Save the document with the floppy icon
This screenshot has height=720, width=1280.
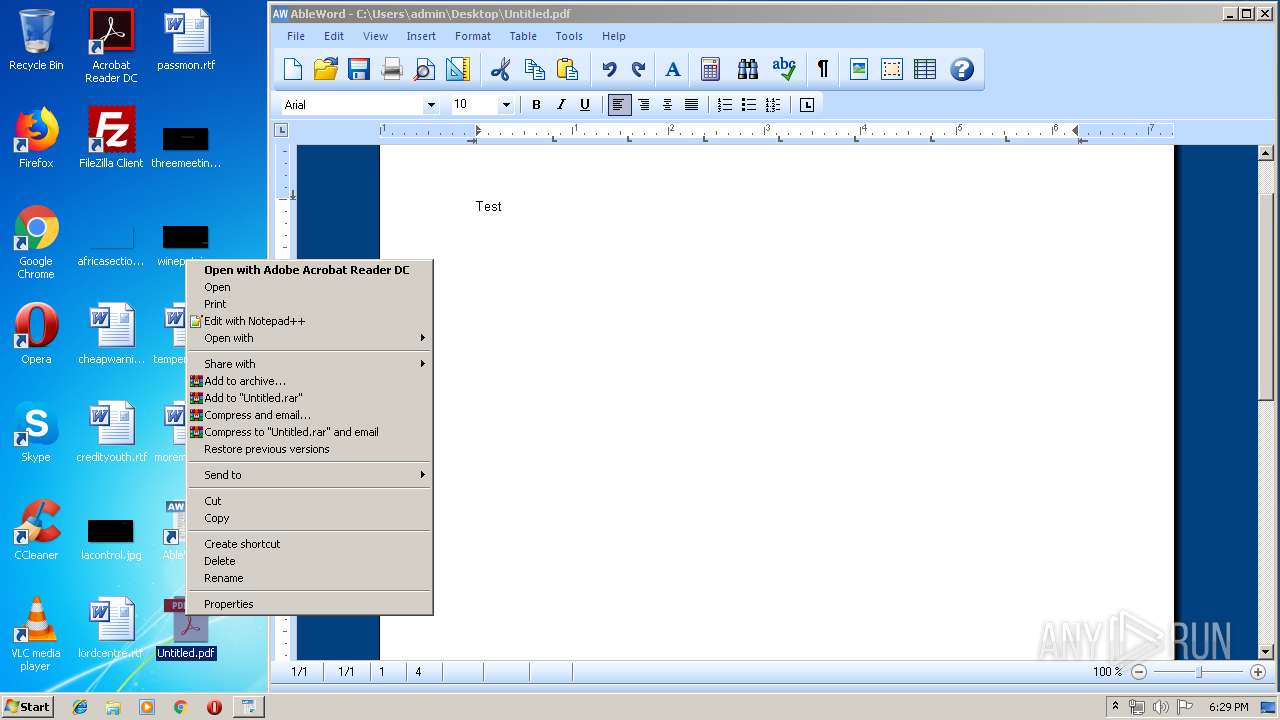click(x=358, y=69)
